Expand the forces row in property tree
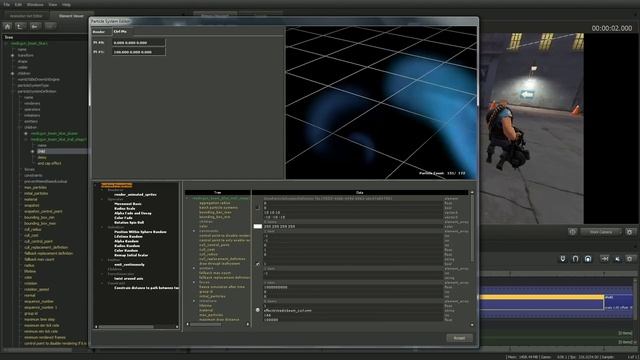This screenshot has height=360, width=640. click(194, 282)
